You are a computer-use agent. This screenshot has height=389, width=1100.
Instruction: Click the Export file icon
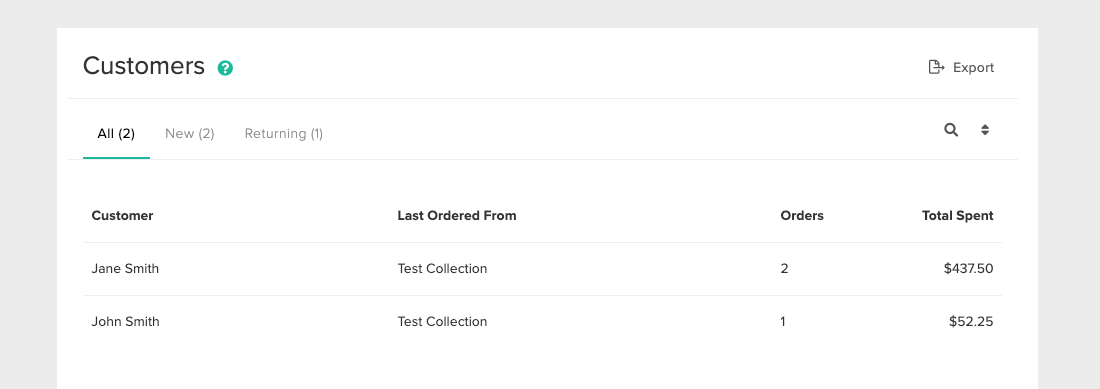coord(937,67)
